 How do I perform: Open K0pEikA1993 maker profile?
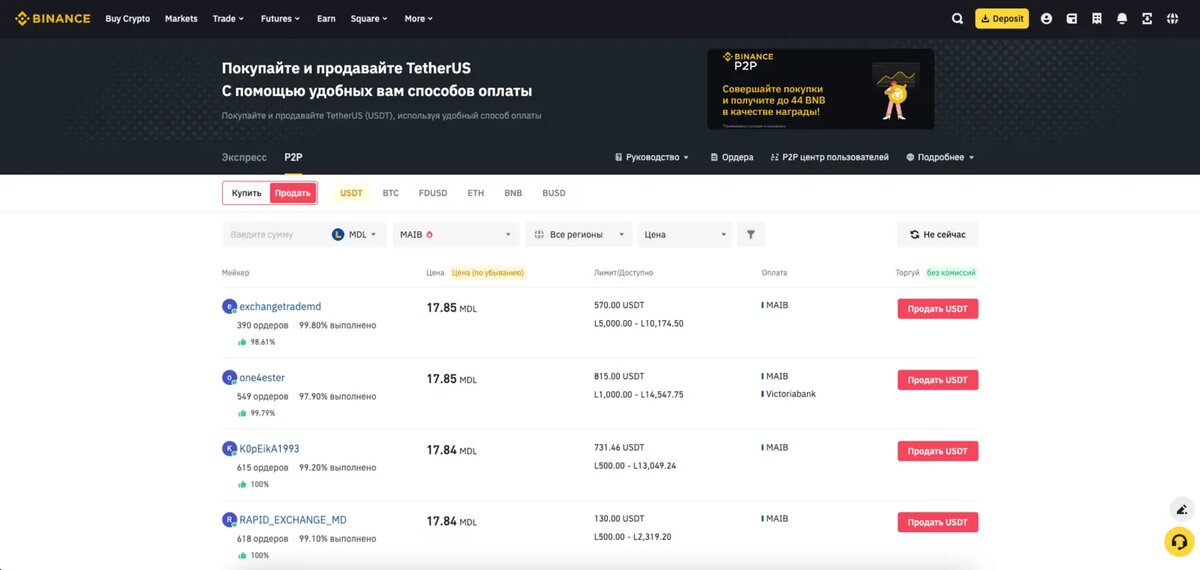point(269,449)
